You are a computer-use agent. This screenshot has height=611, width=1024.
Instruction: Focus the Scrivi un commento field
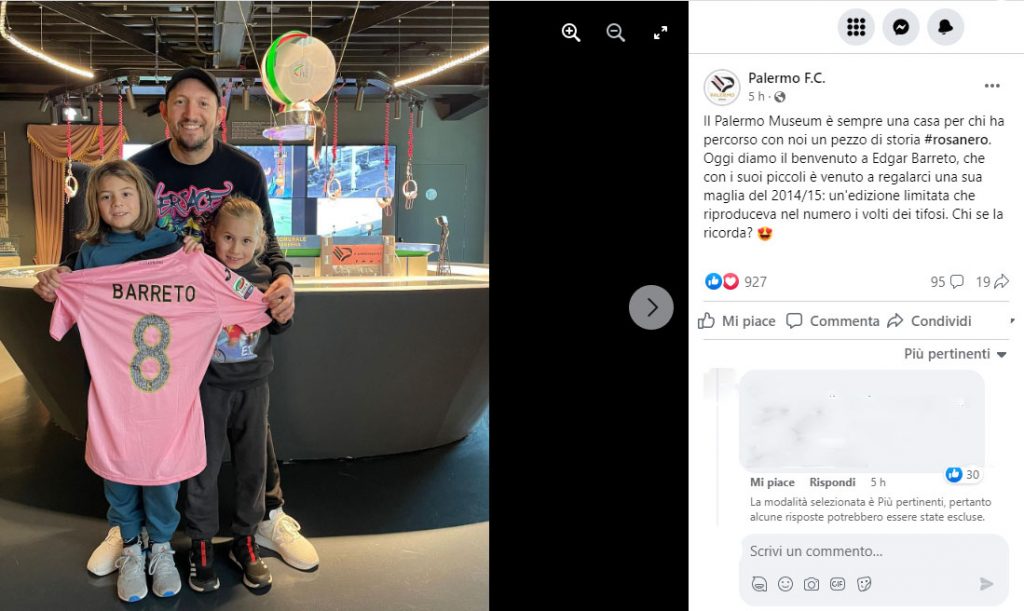tap(874, 552)
